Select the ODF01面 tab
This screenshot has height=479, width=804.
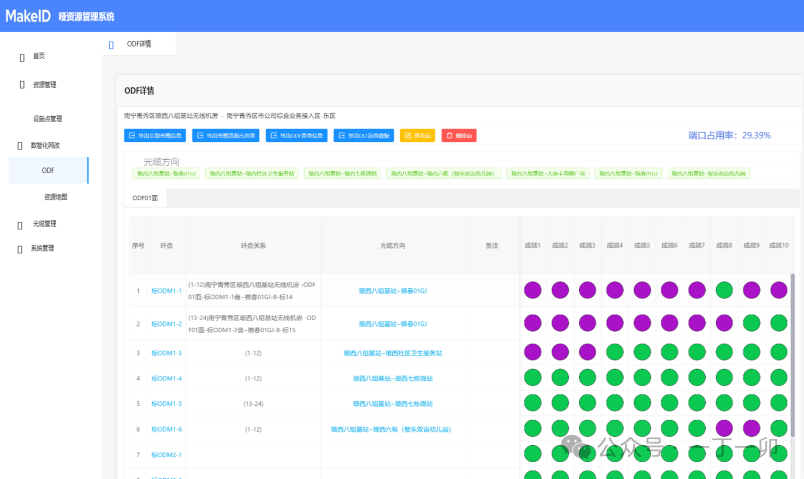pos(145,198)
